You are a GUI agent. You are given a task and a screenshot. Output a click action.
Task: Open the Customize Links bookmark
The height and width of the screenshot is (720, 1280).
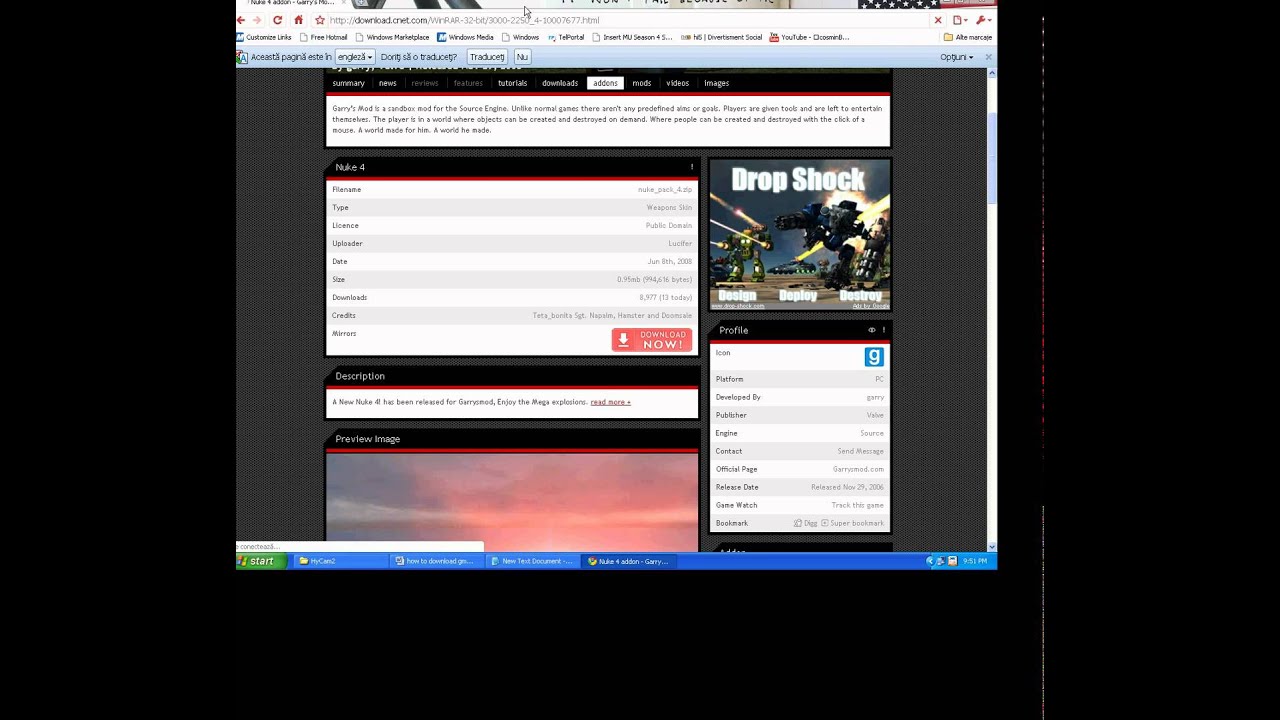click(264, 37)
